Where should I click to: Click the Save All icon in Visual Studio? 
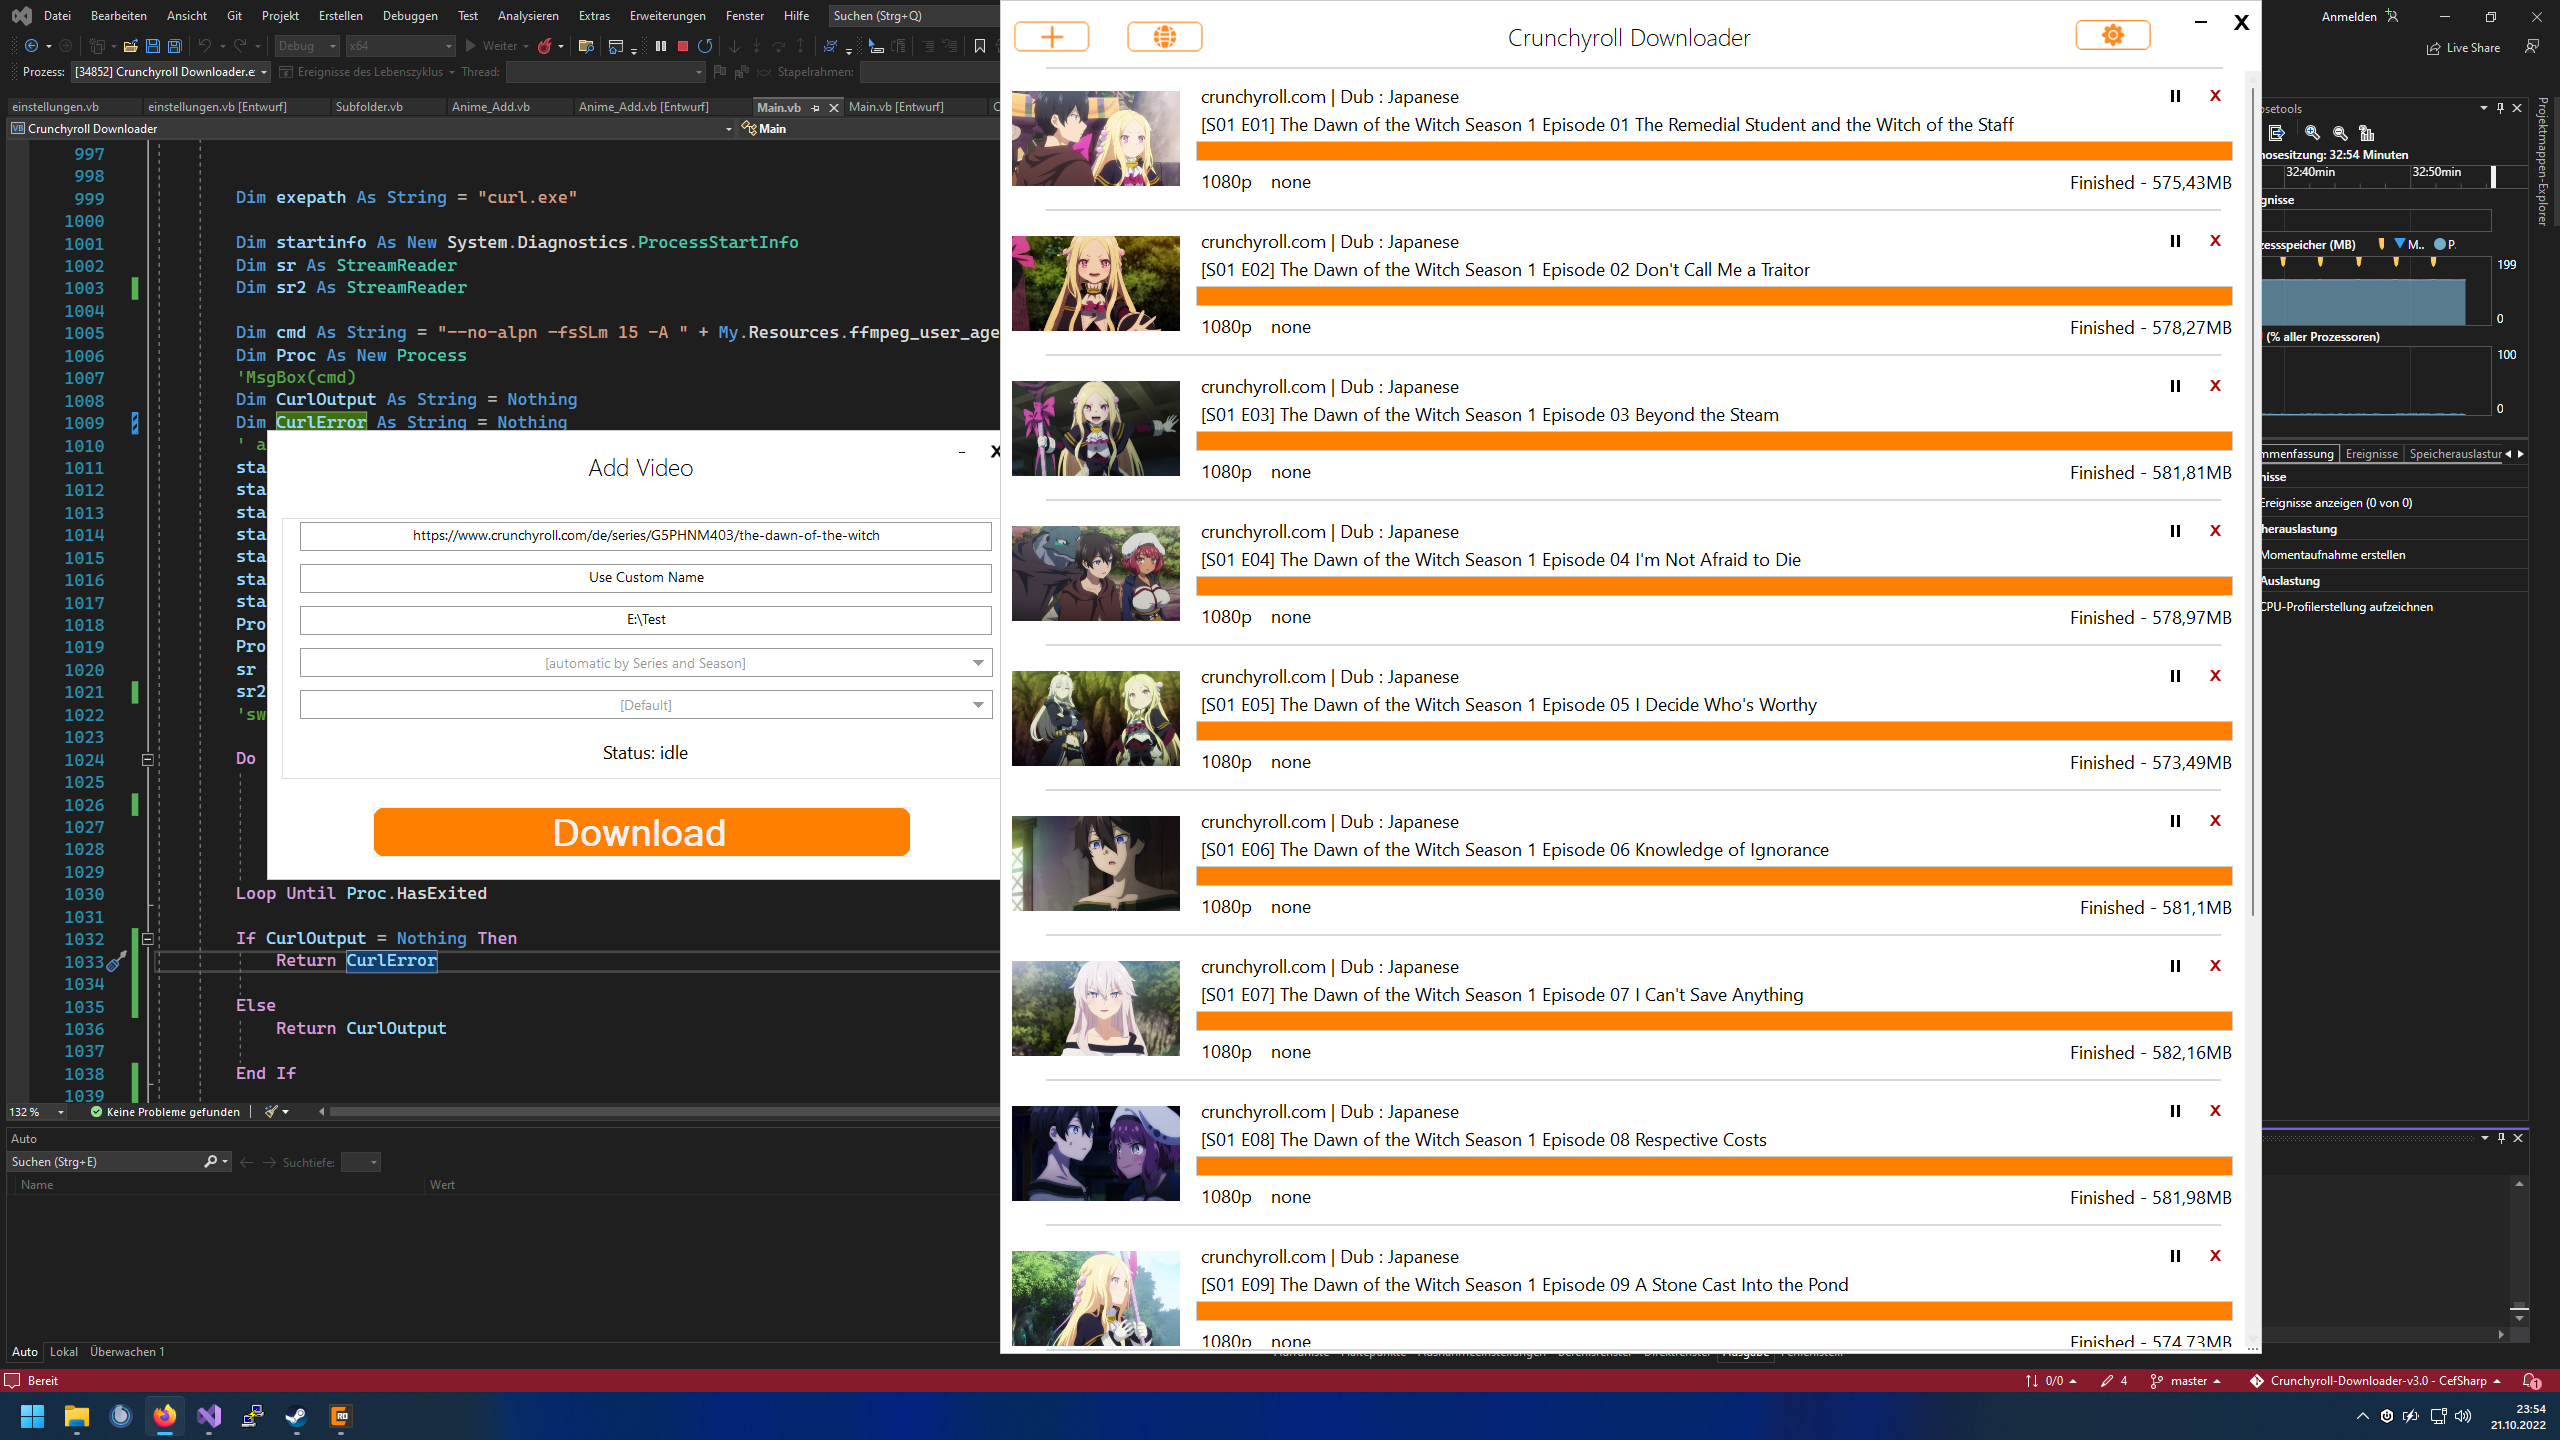176,46
